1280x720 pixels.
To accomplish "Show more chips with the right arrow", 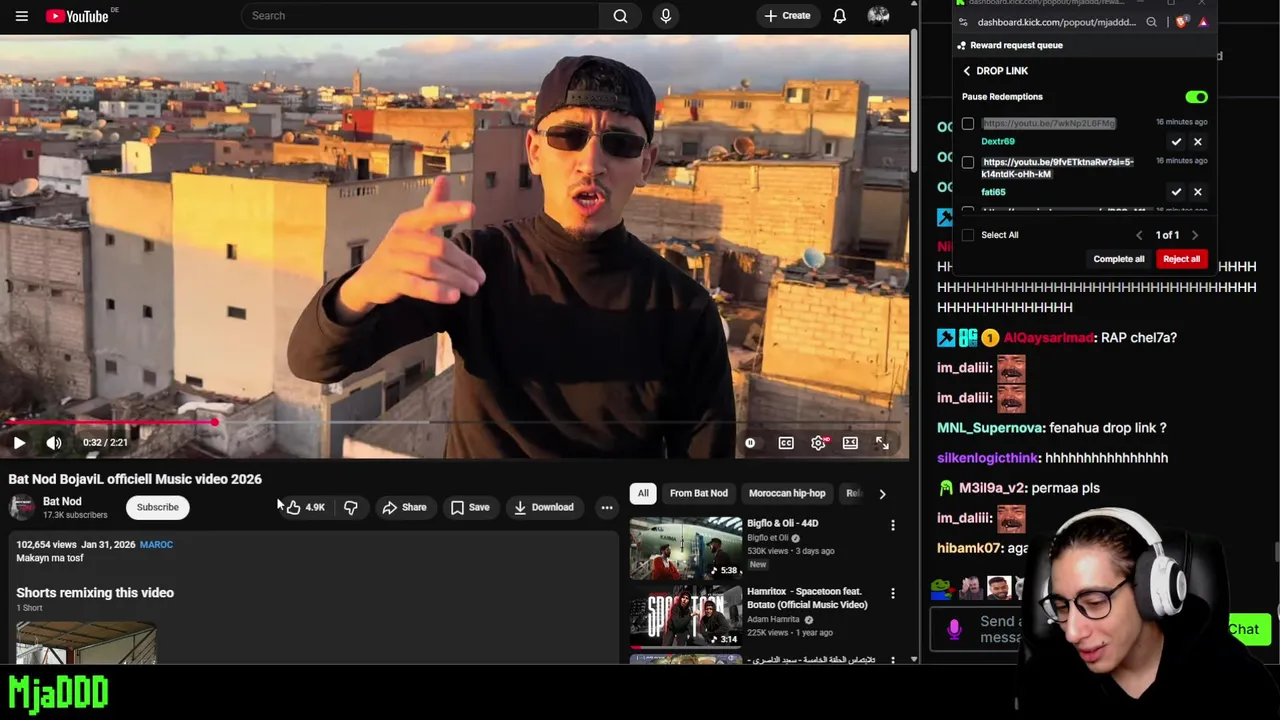I will tap(882, 493).
